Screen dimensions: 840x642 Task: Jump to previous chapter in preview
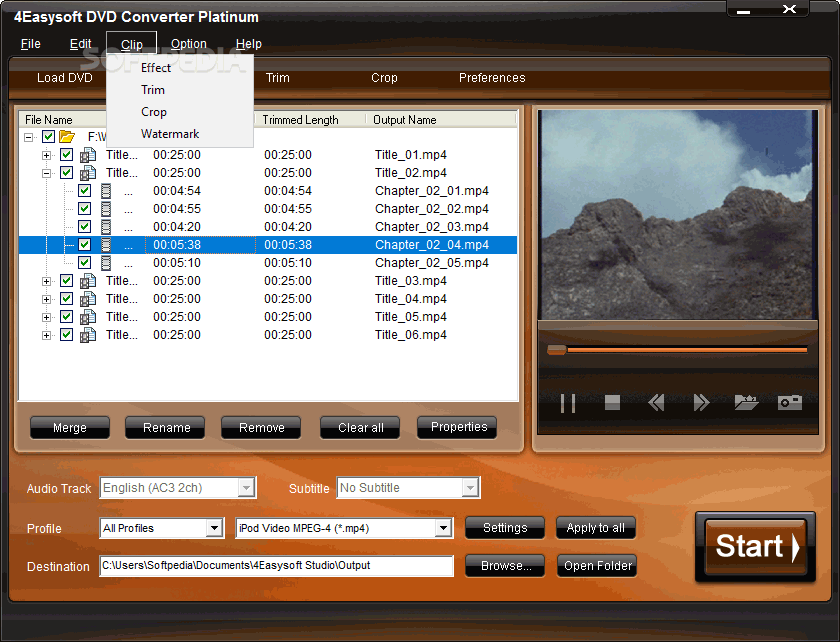[x=656, y=402]
